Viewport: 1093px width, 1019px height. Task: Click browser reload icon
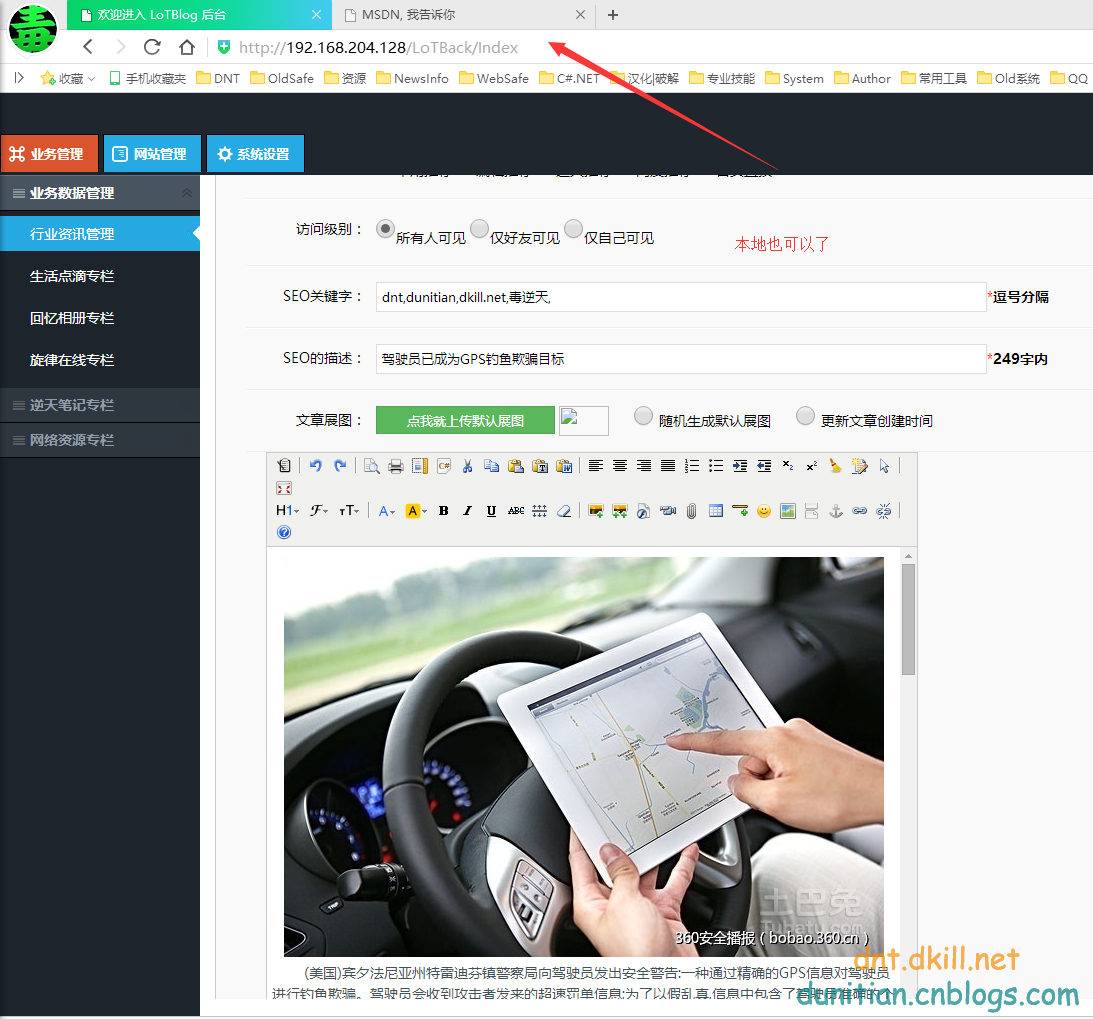point(152,47)
